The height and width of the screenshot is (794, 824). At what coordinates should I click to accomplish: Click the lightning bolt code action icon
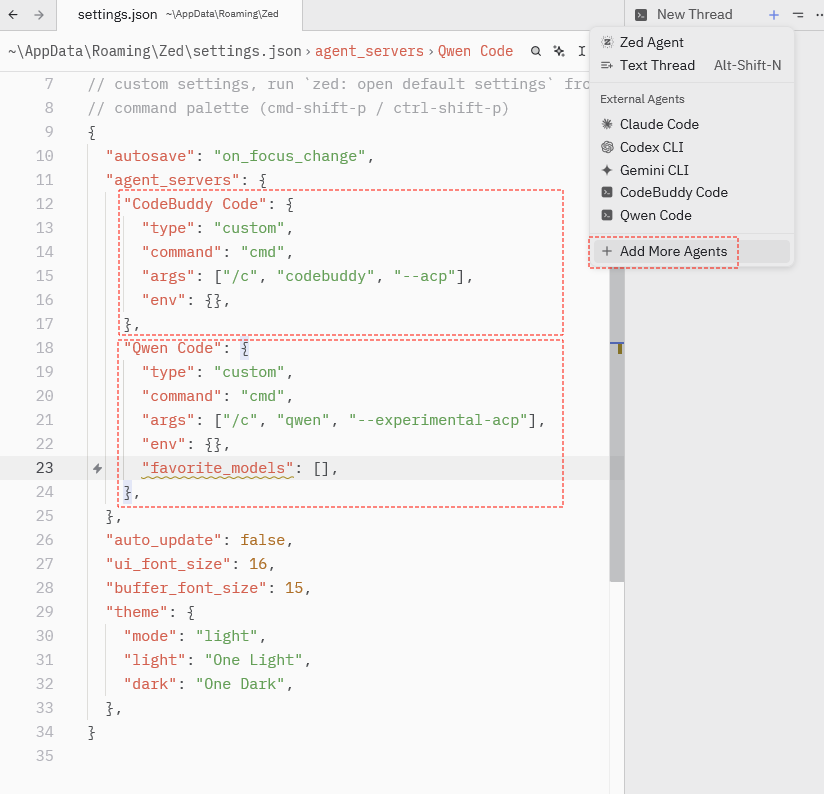(97, 468)
